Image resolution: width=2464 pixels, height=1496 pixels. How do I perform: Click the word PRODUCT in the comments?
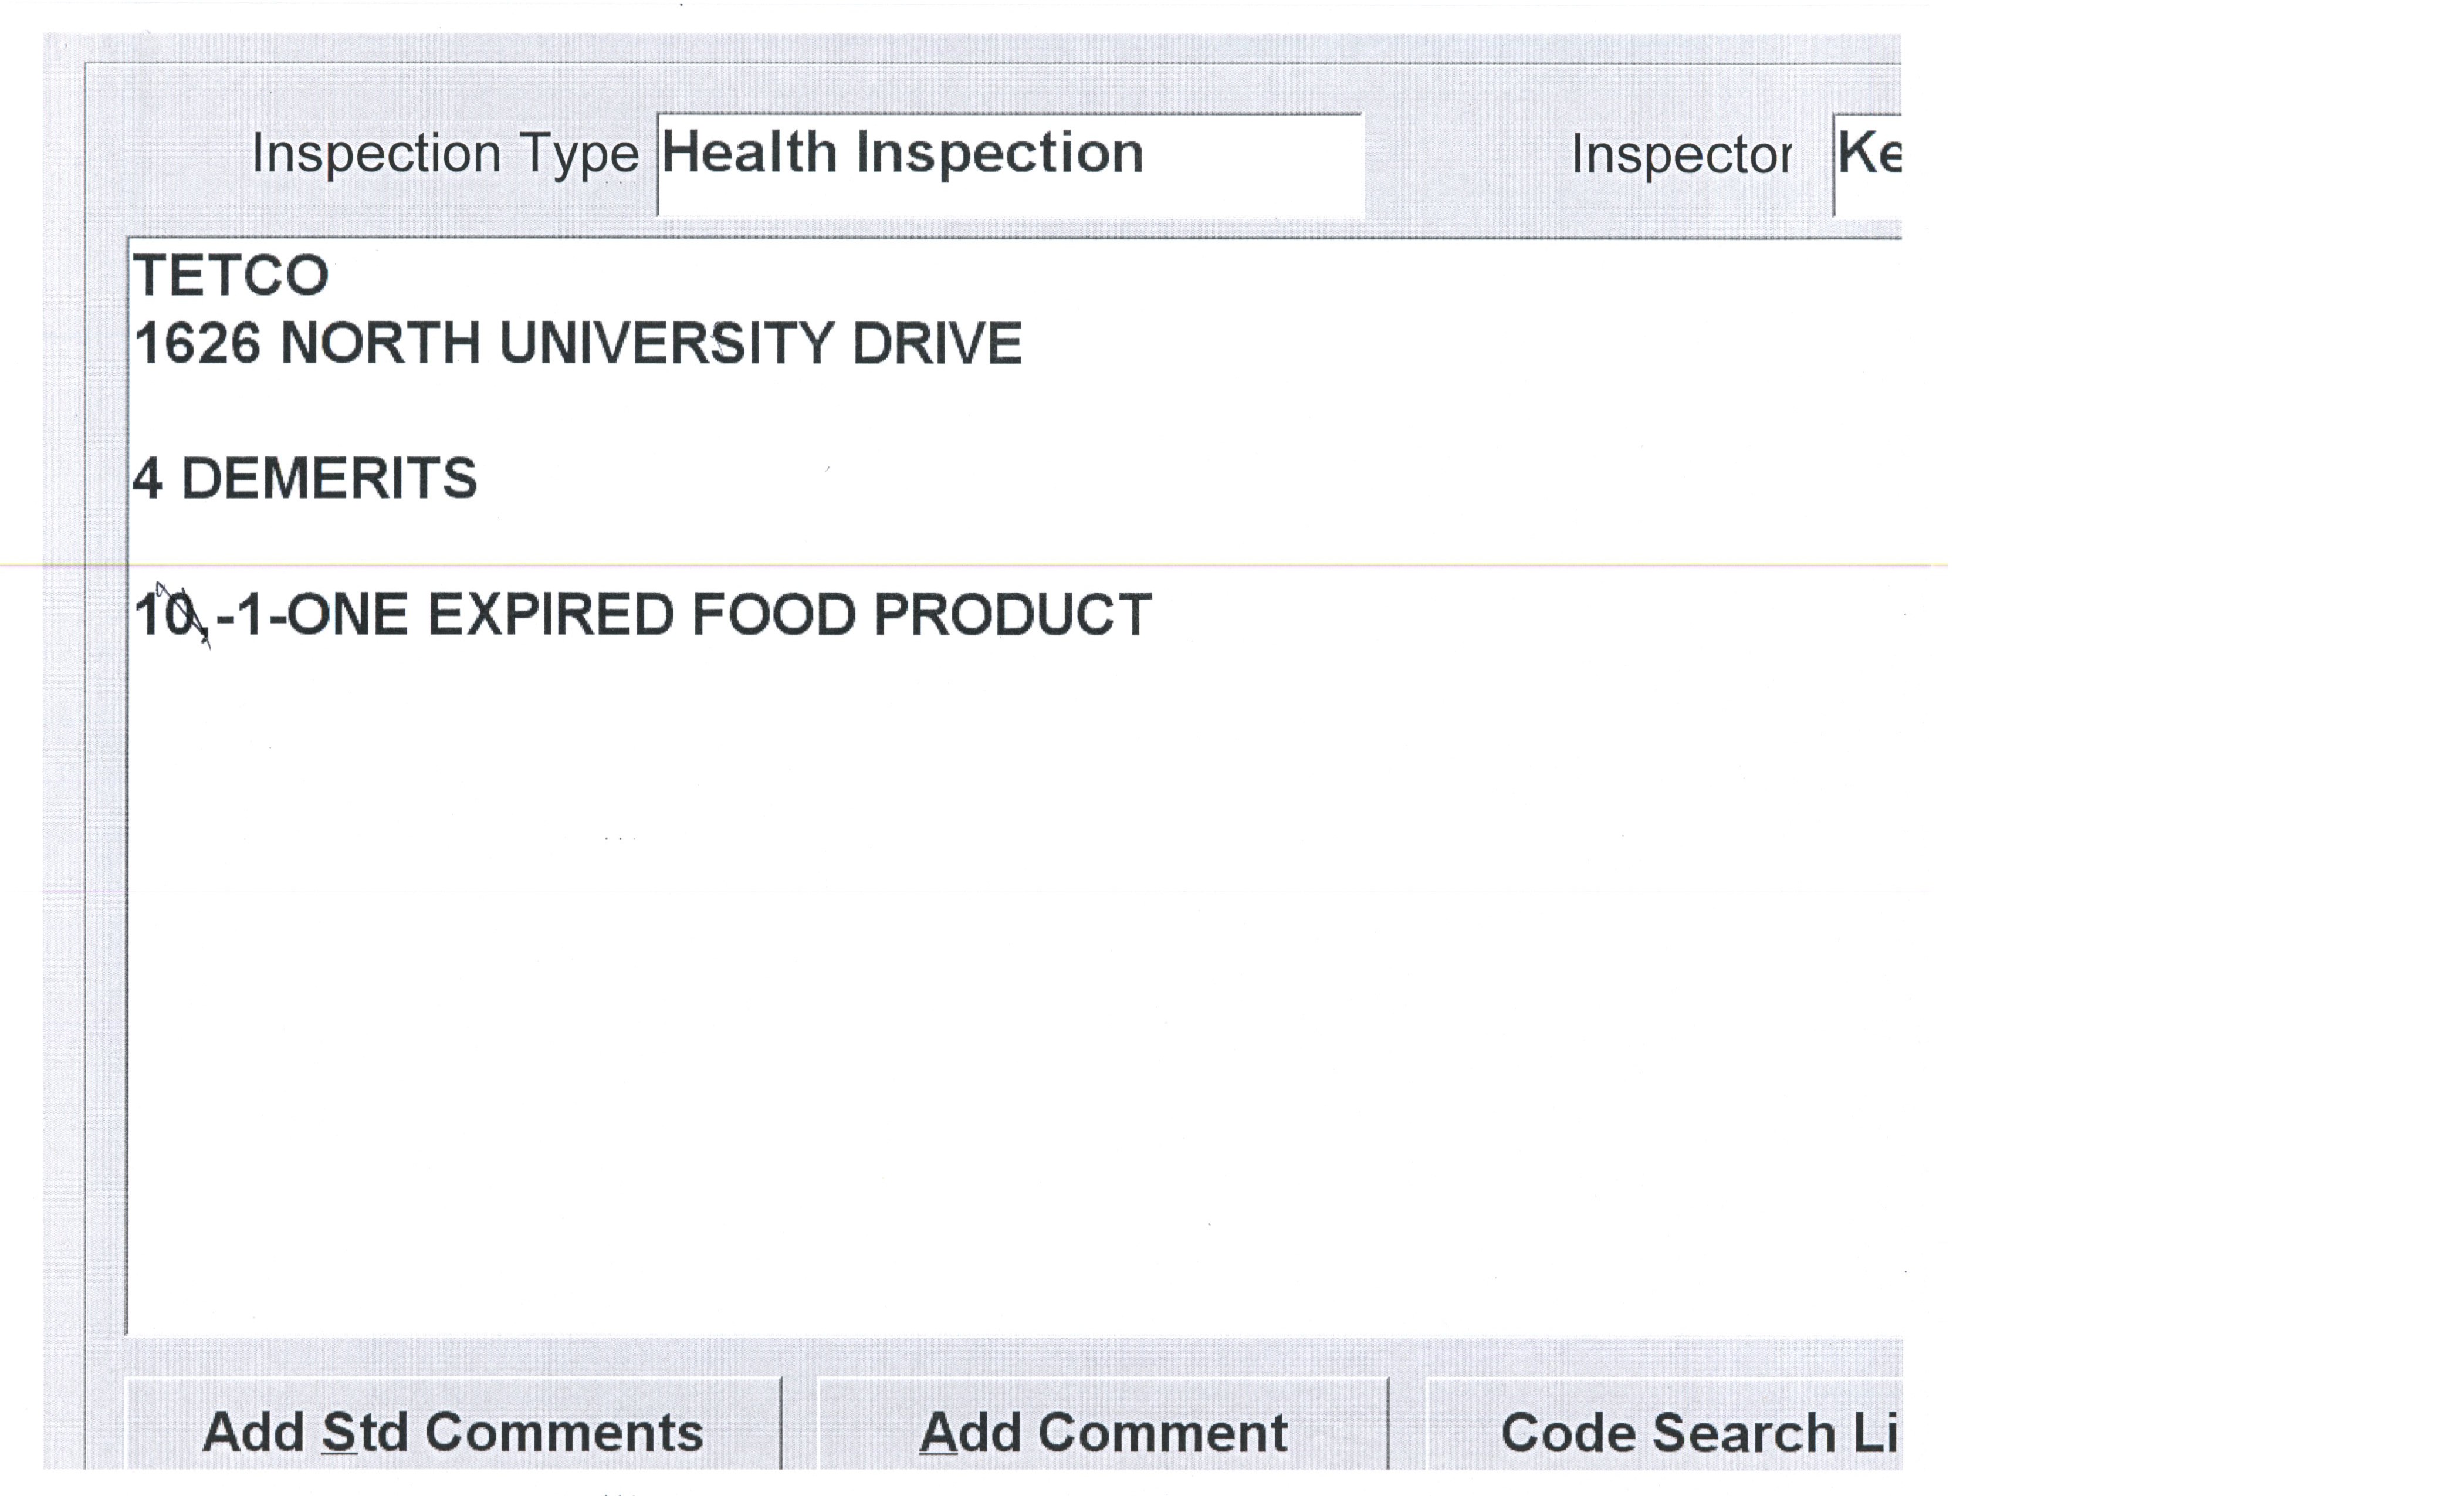coord(1013,614)
